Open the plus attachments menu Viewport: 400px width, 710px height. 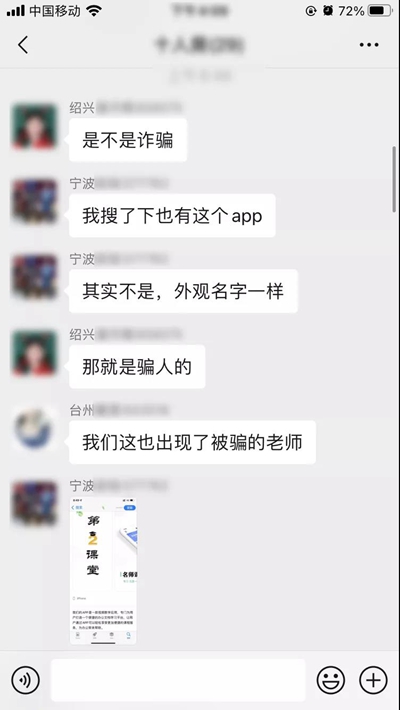[x=373, y=680]
